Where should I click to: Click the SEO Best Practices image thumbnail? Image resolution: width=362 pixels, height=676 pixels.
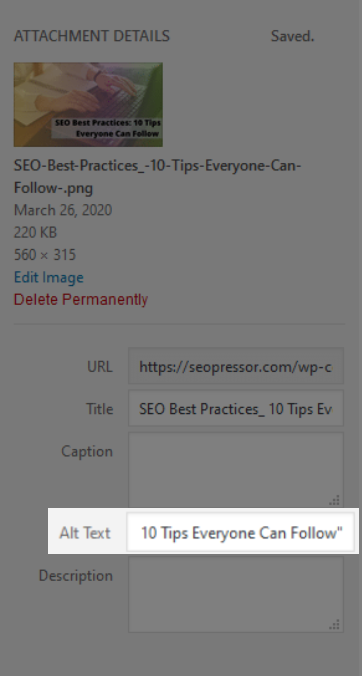(88, 104)
